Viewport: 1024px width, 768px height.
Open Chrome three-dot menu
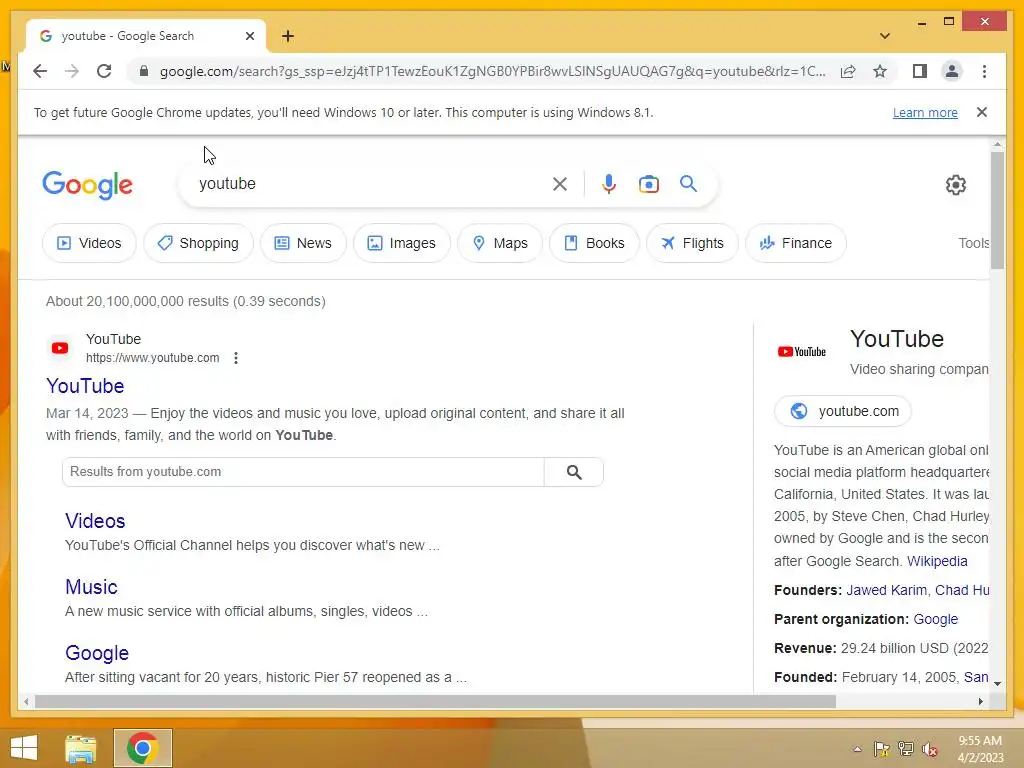(984, 71)
